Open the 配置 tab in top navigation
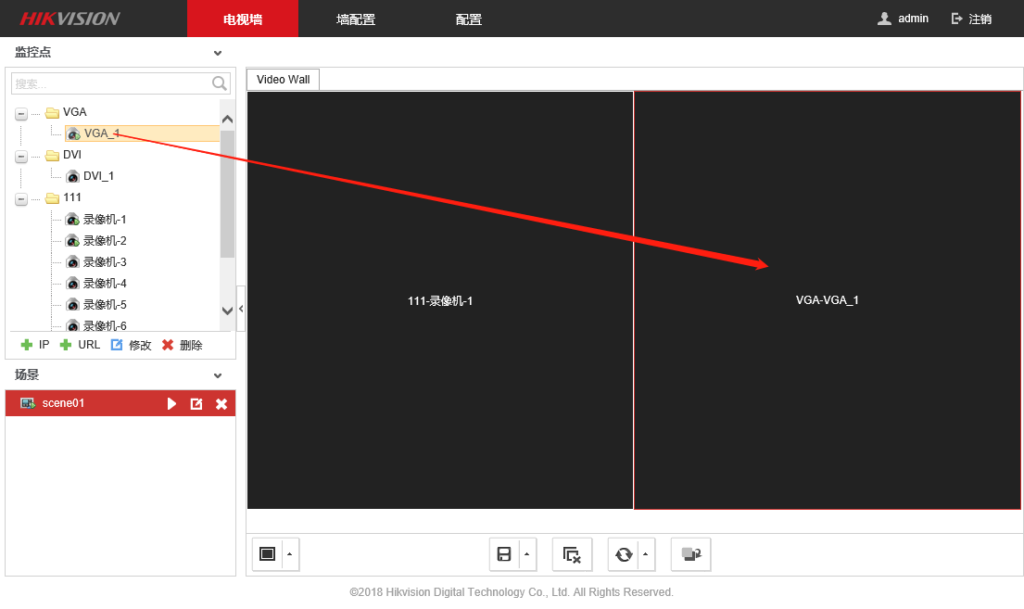1024x609 pixels. (x=468, y=19)
